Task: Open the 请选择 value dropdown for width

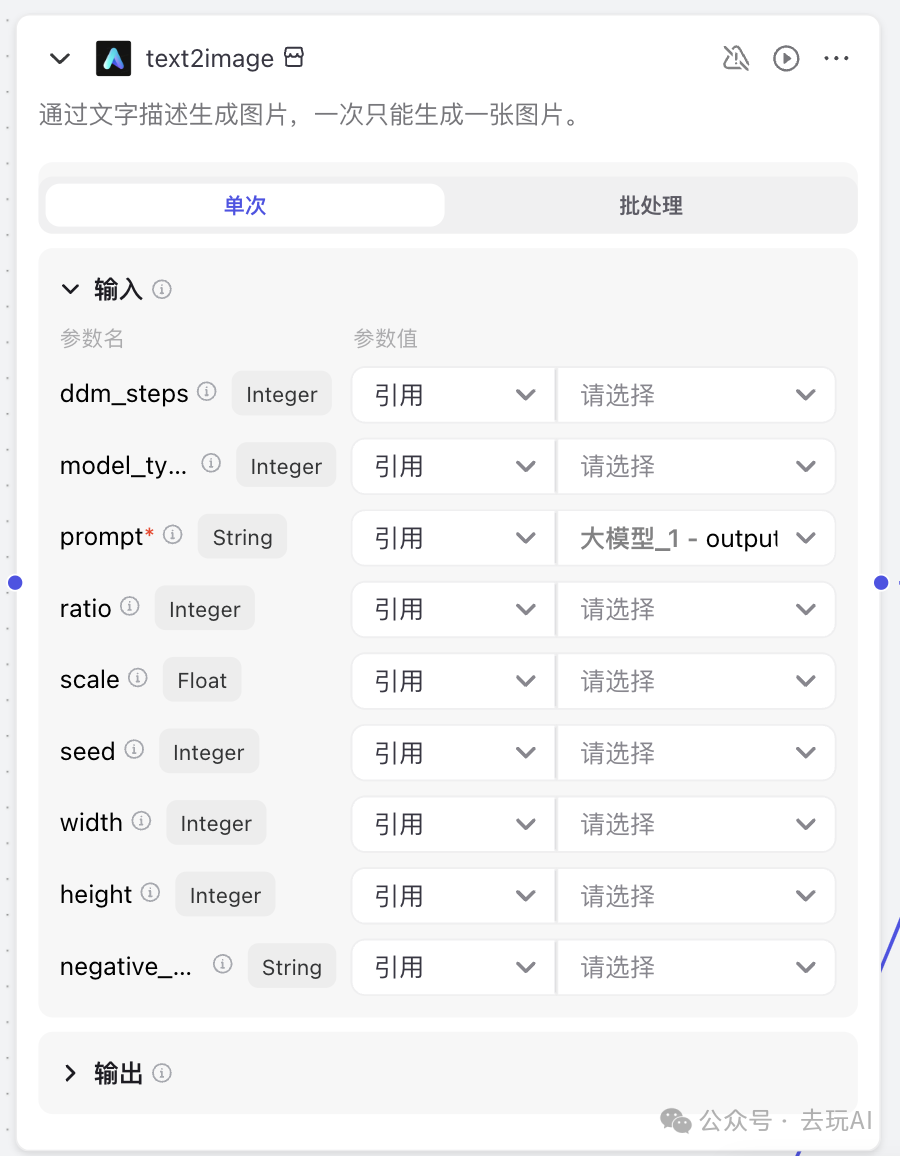Action: pos(696,824)
